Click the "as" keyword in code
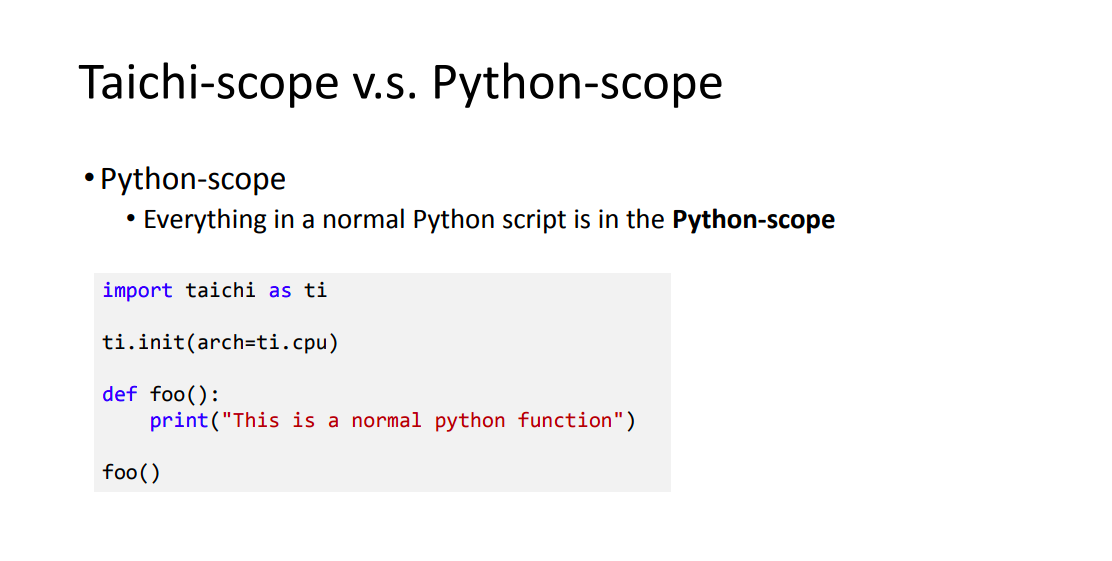Image resolution: width=1112 pixels, height=561 pixels. tap(280, 291)
